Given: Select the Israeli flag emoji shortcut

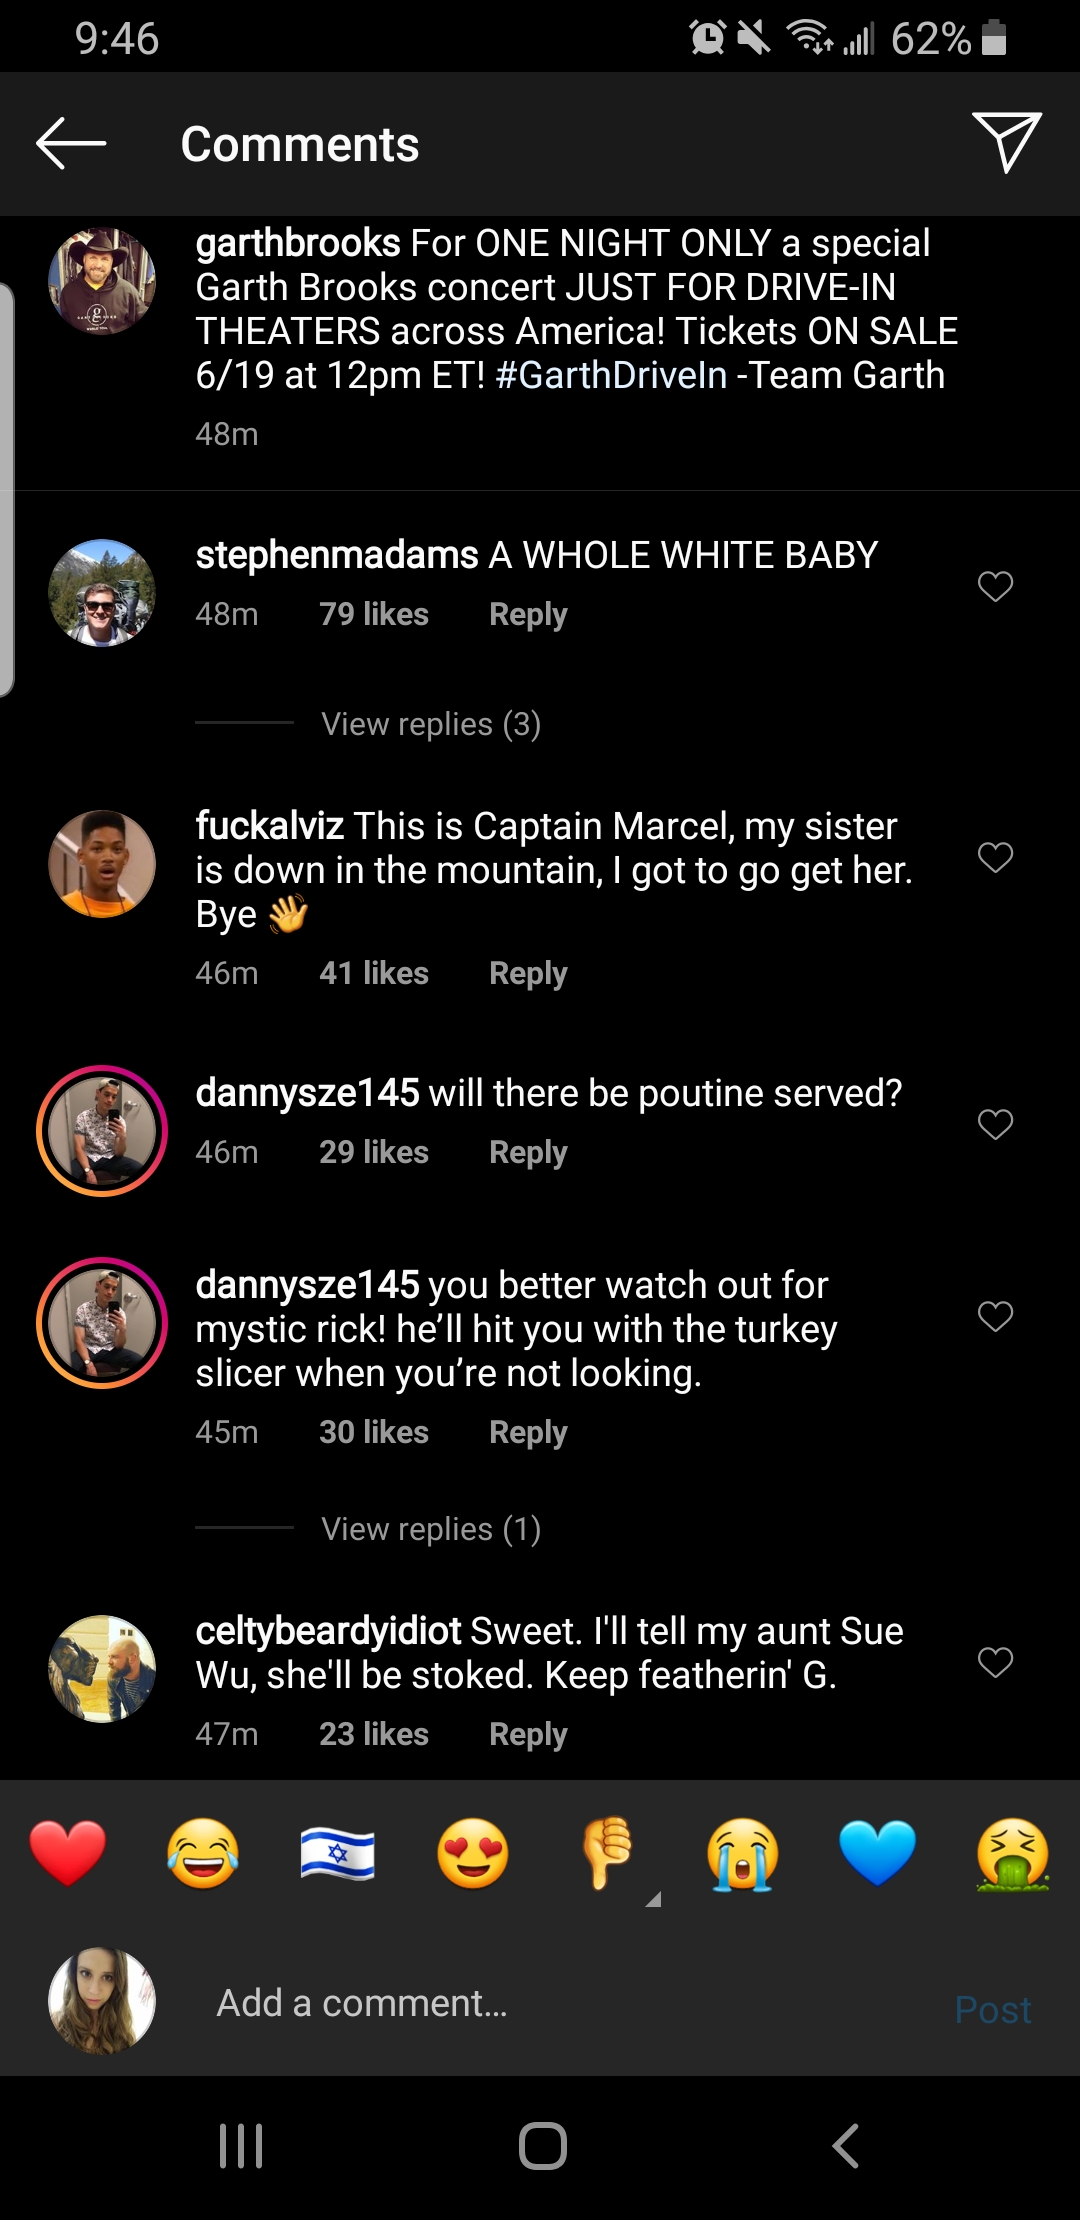Looking at the screenshot, I should (x=337, y=1853).
